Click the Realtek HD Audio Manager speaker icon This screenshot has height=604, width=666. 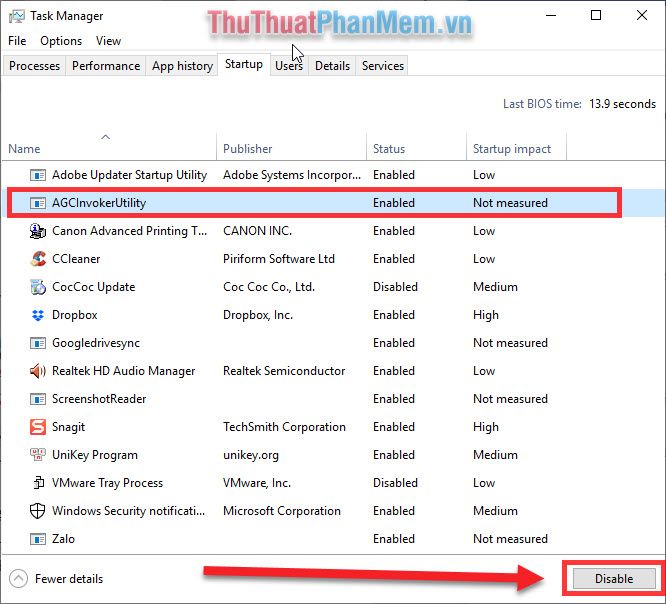(38, 371)
